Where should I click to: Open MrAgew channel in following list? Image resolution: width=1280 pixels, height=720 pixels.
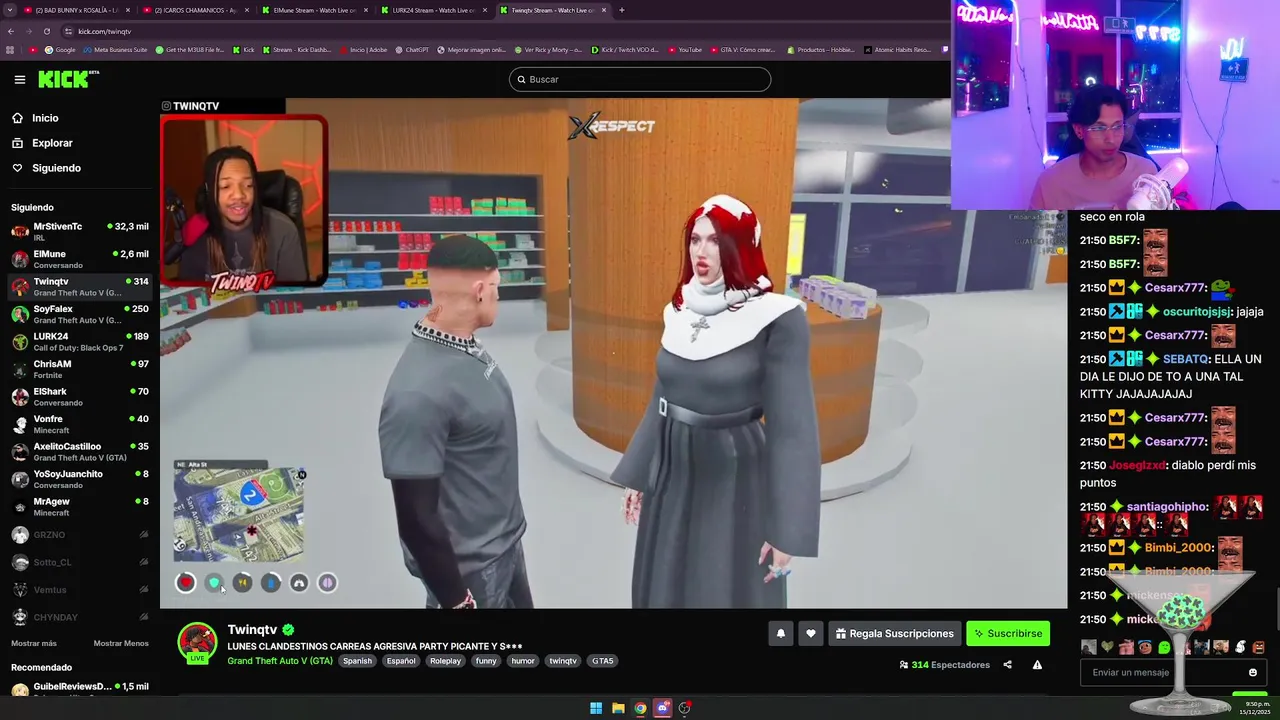[x=80, y=506]
